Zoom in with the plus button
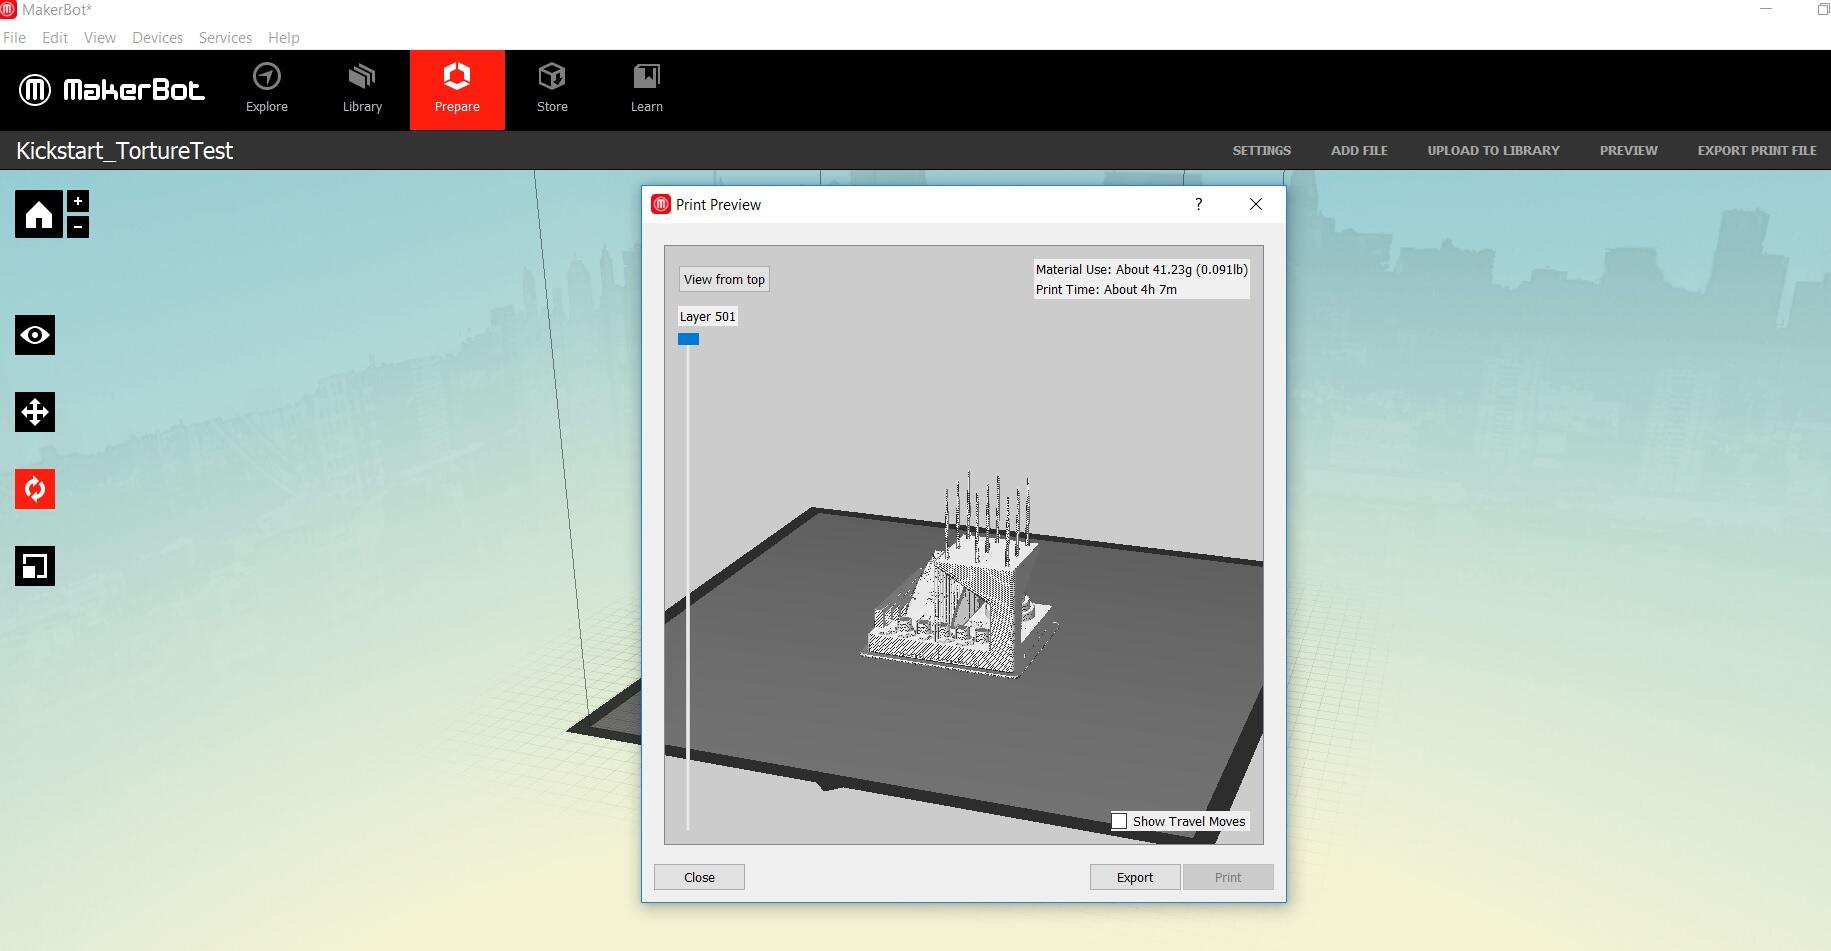The height and width of the screenshot is (951, 1831). click(78, 201)
